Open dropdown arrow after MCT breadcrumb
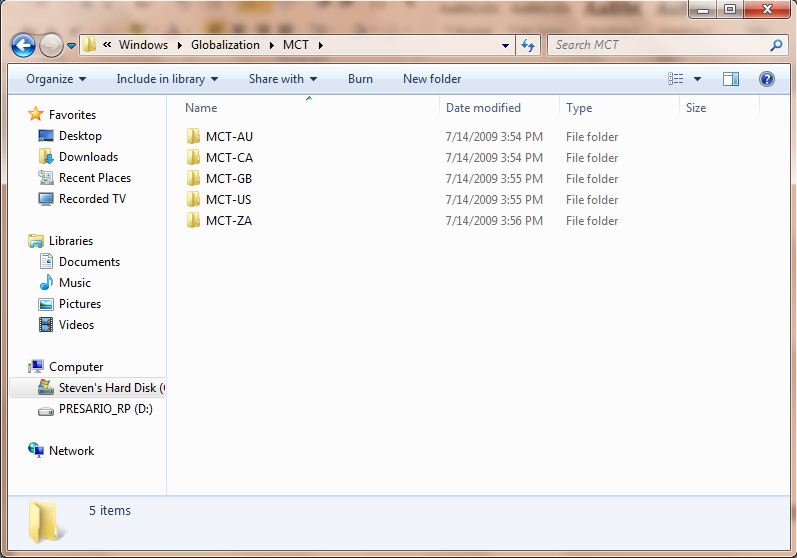The image size is (797, 558). (321, 45)
